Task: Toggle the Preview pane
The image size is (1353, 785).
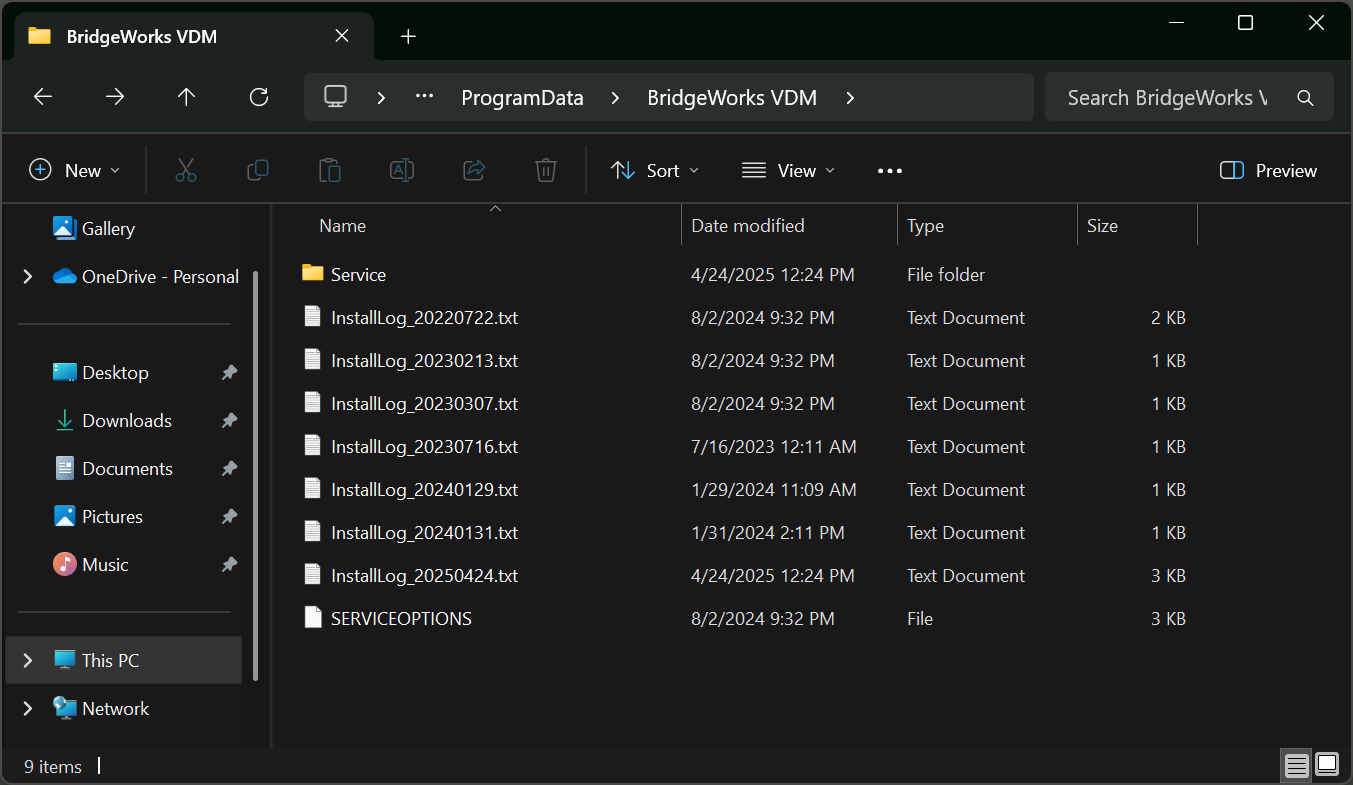Action: [1269, 171]
